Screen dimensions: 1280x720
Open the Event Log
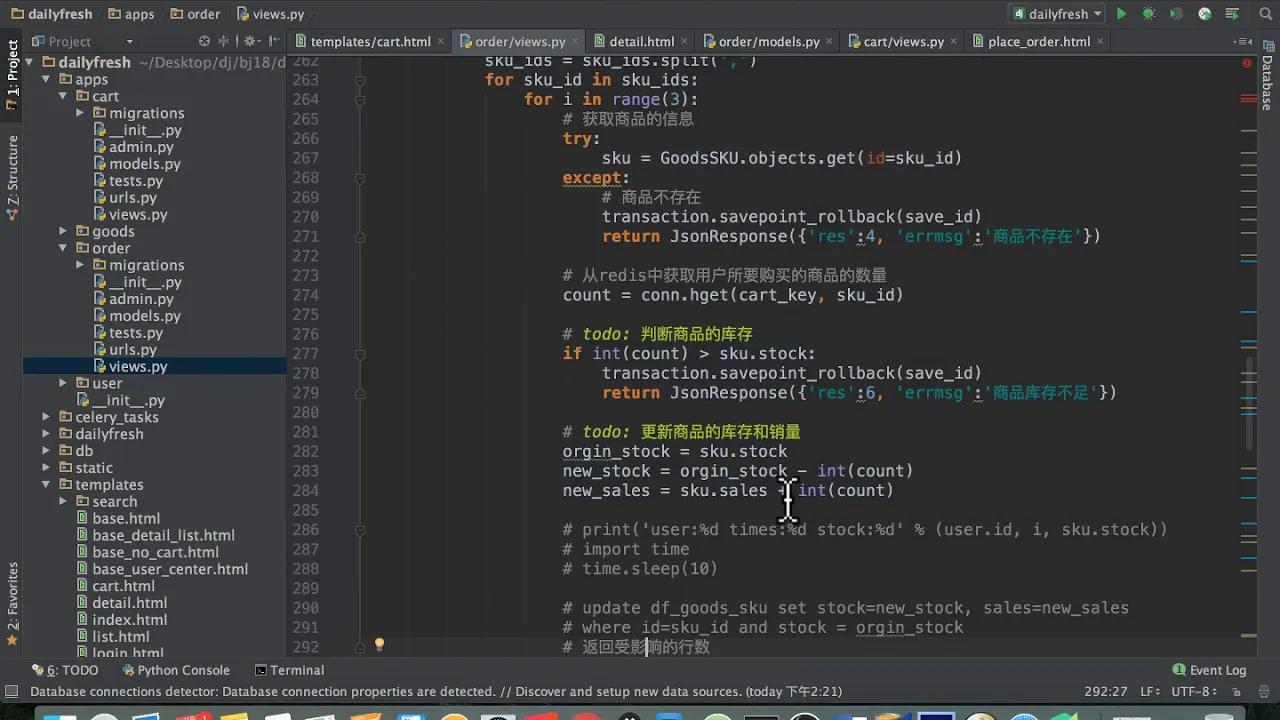(x=1209, y=670)
